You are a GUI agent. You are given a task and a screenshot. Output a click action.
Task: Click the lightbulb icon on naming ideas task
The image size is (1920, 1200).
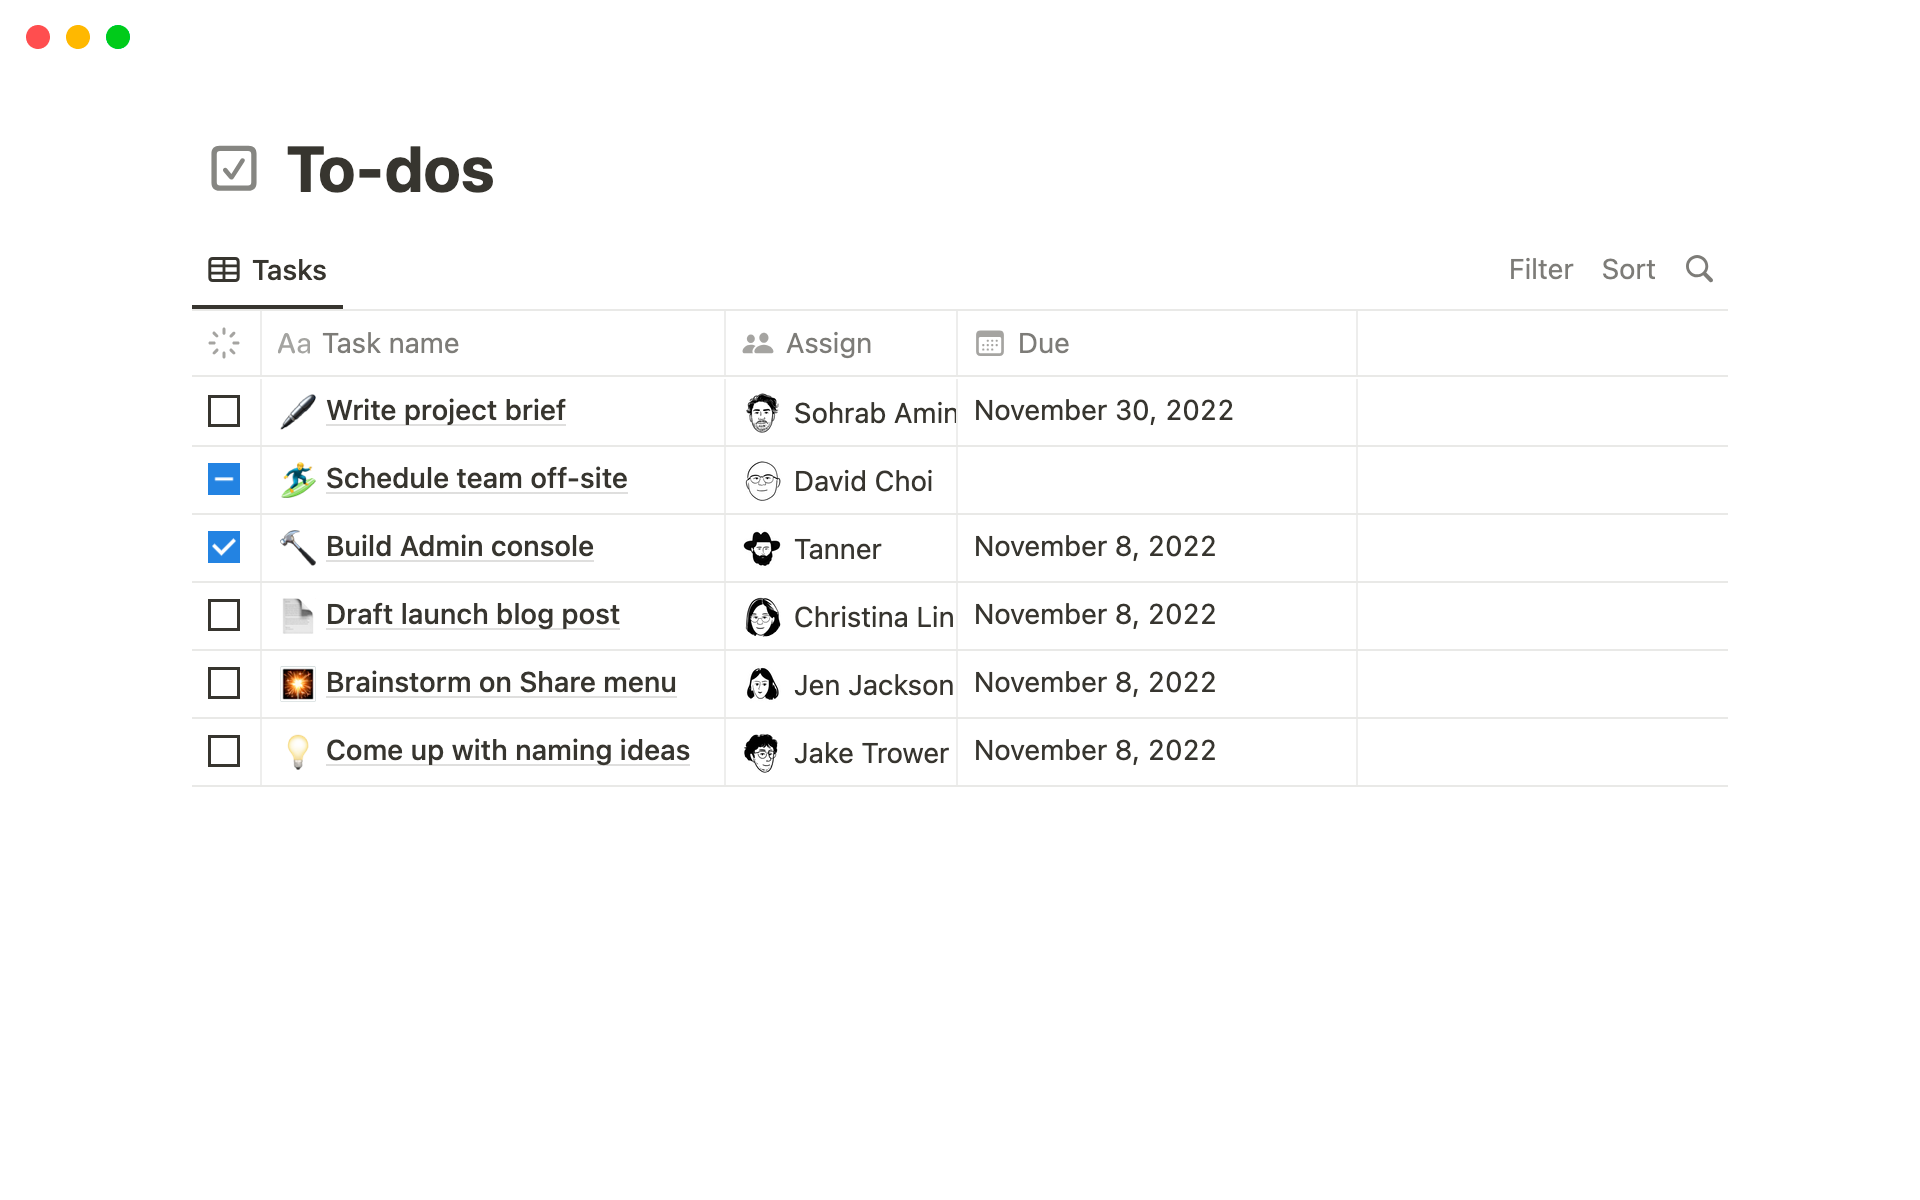point(294,749)
